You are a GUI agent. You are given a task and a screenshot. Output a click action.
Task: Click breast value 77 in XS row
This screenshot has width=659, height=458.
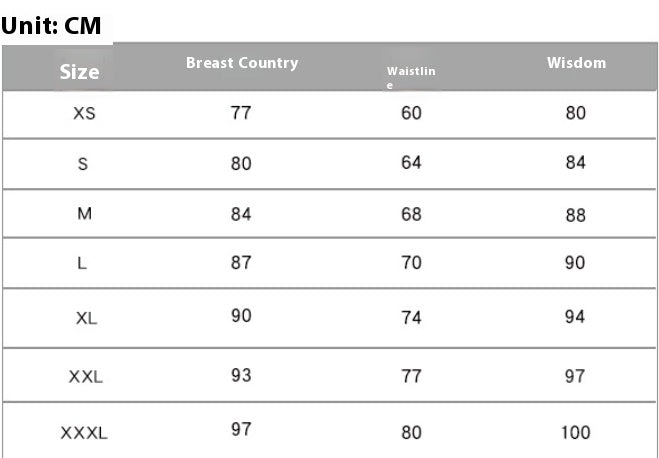[x=241, y=112]
